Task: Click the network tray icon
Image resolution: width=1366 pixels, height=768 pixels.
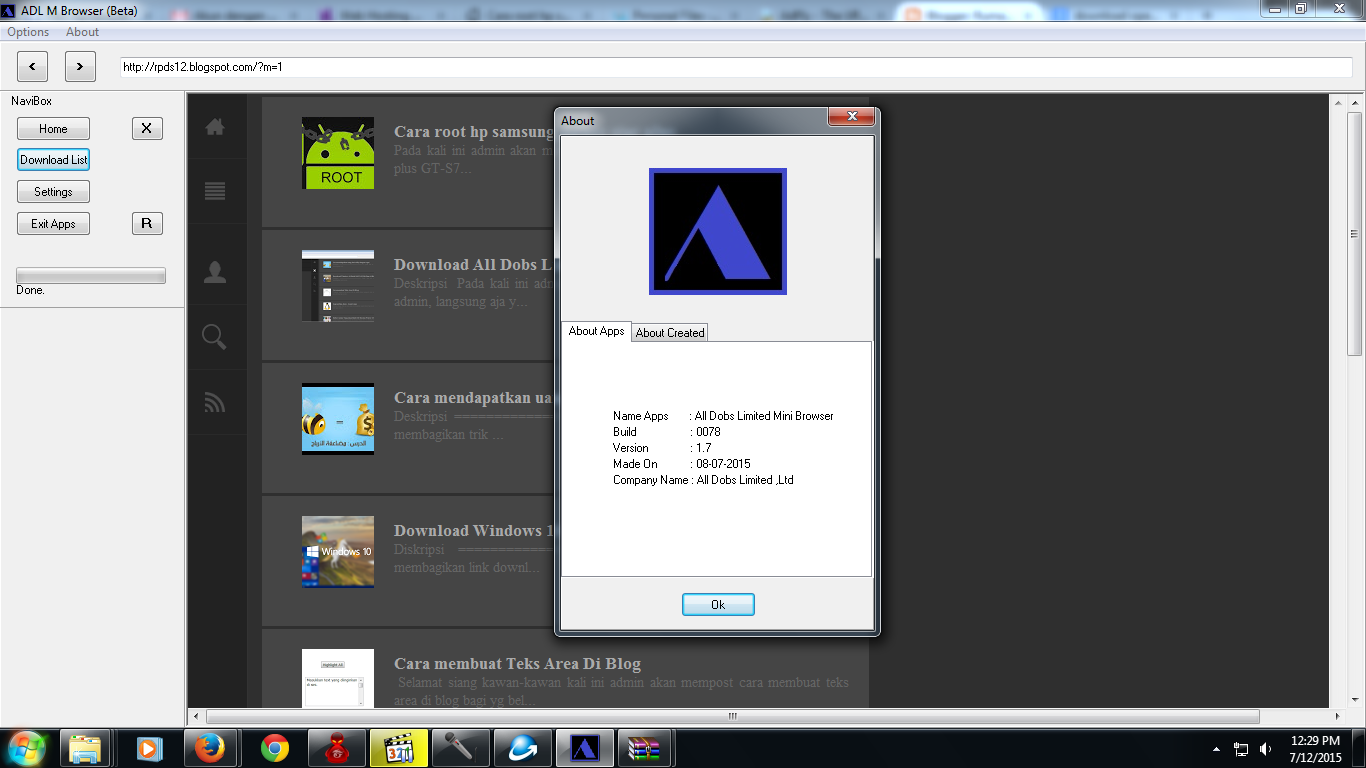Action: [x=1241, y=748]
